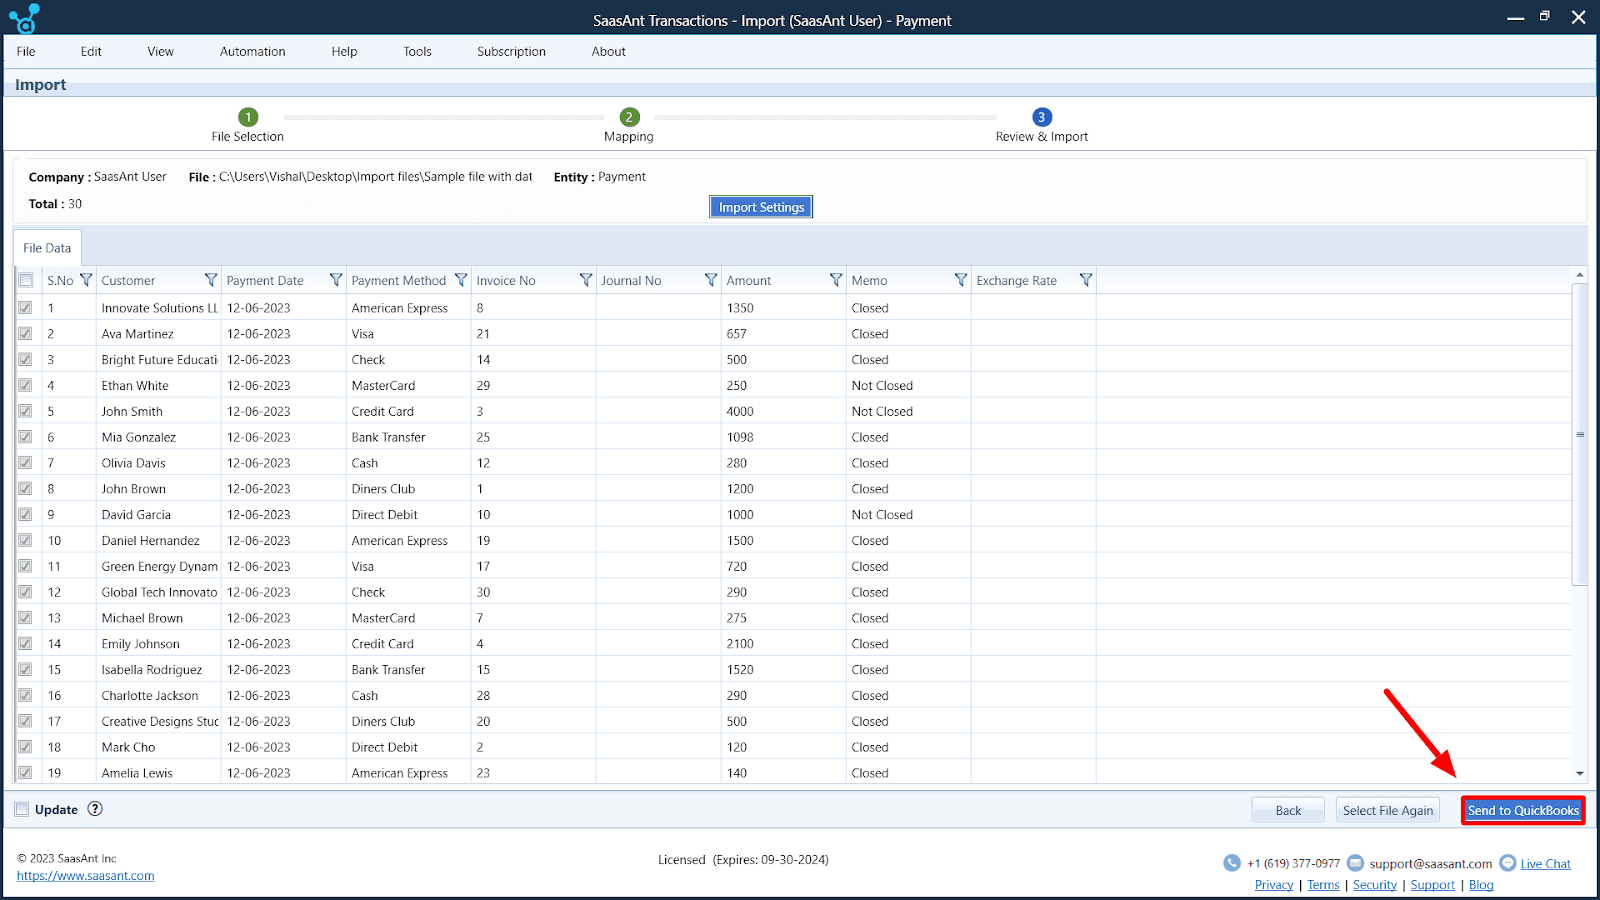Open the Memo column filter icon

[x=961, y=280]
